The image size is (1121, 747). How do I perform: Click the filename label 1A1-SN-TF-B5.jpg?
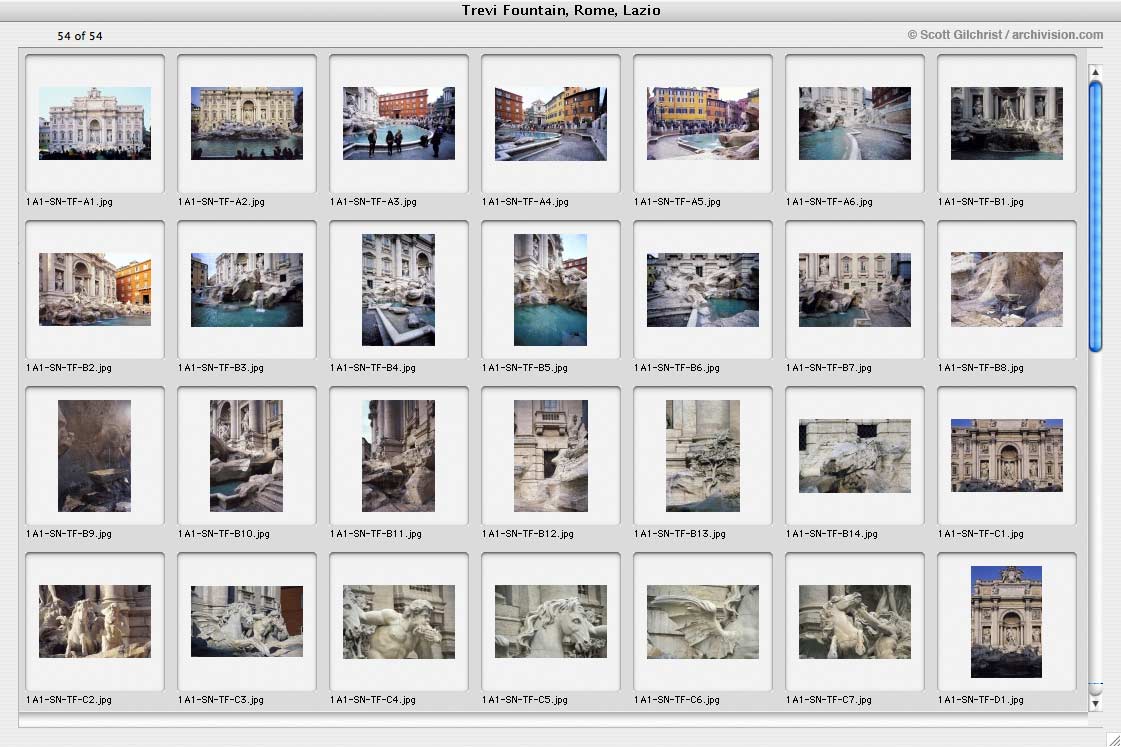(525, 367)
